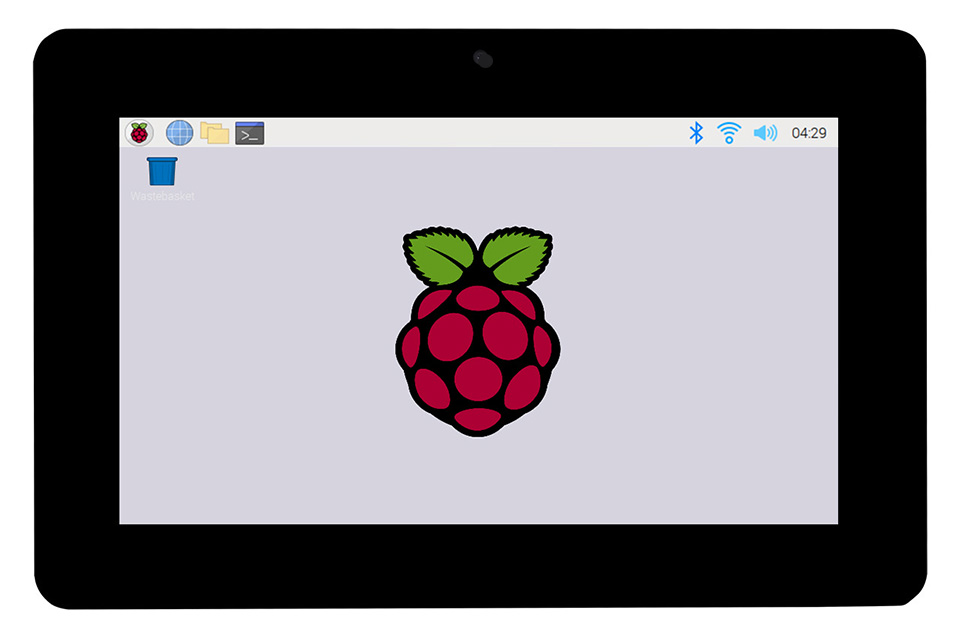Click the Wastebasket text label
This screenshot has width=960, height=642.
(x=162, y=196)
